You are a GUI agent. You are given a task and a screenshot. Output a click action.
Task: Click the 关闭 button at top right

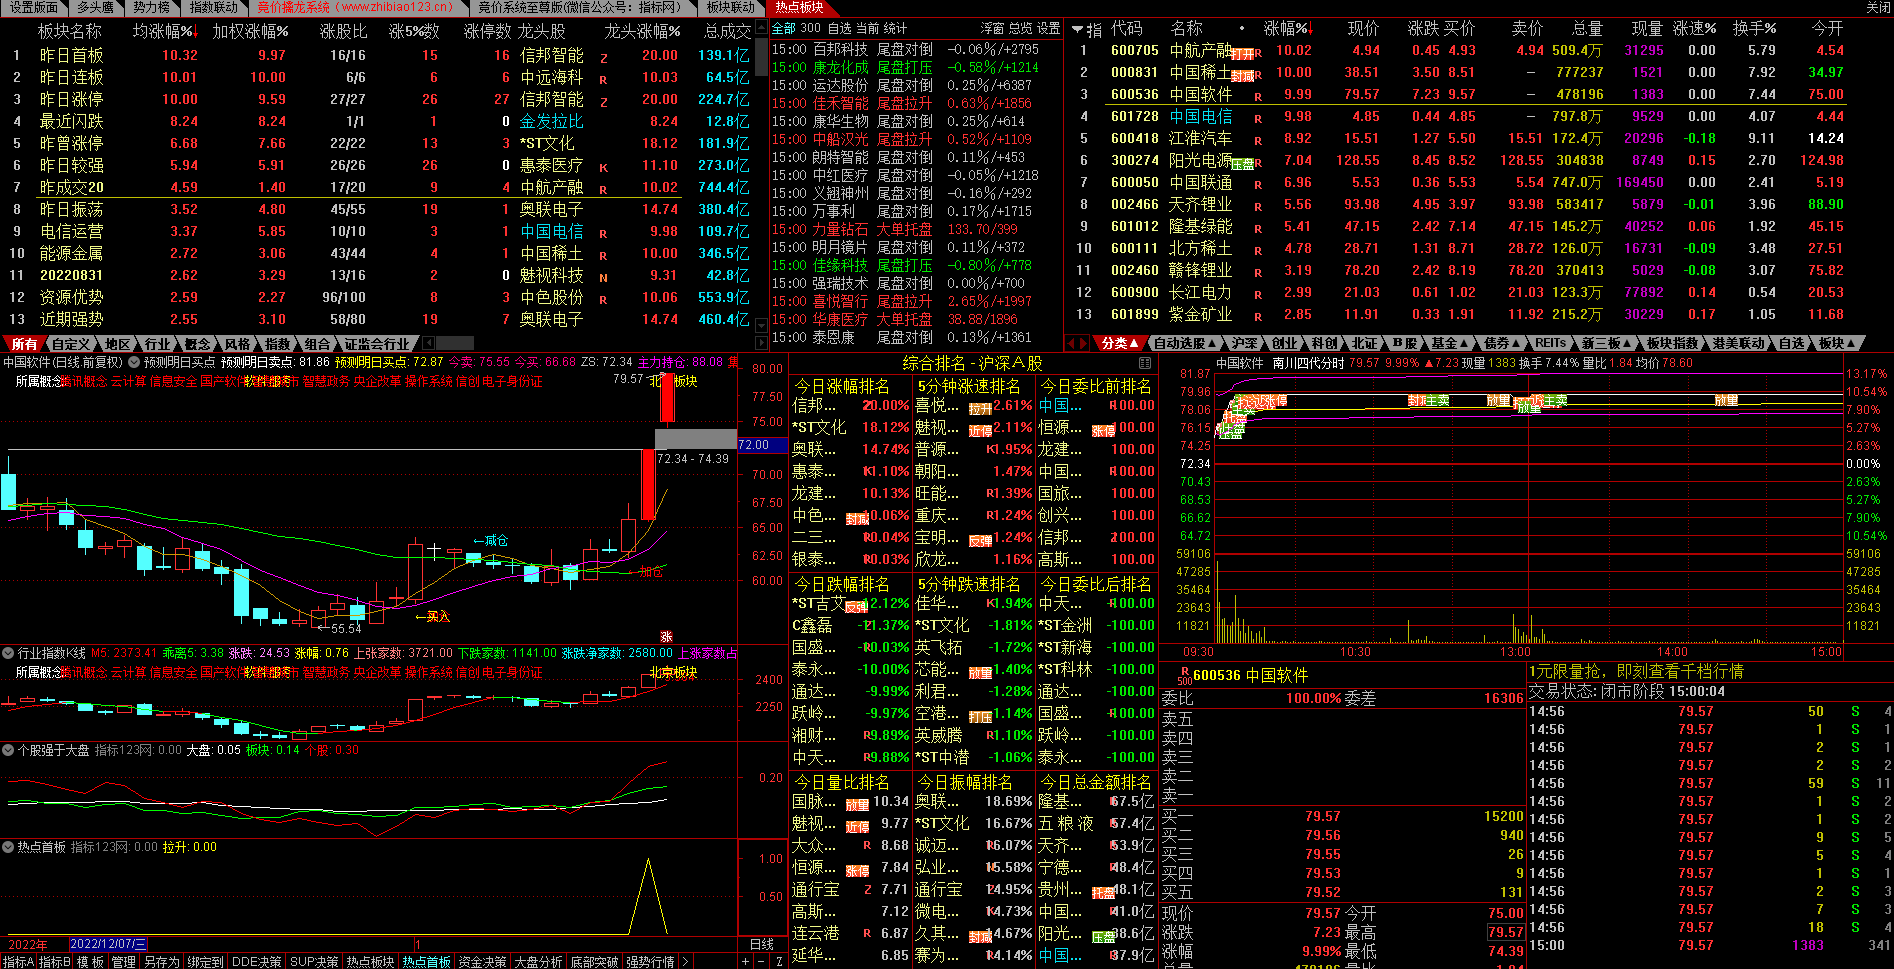[x=1878, y=7]
